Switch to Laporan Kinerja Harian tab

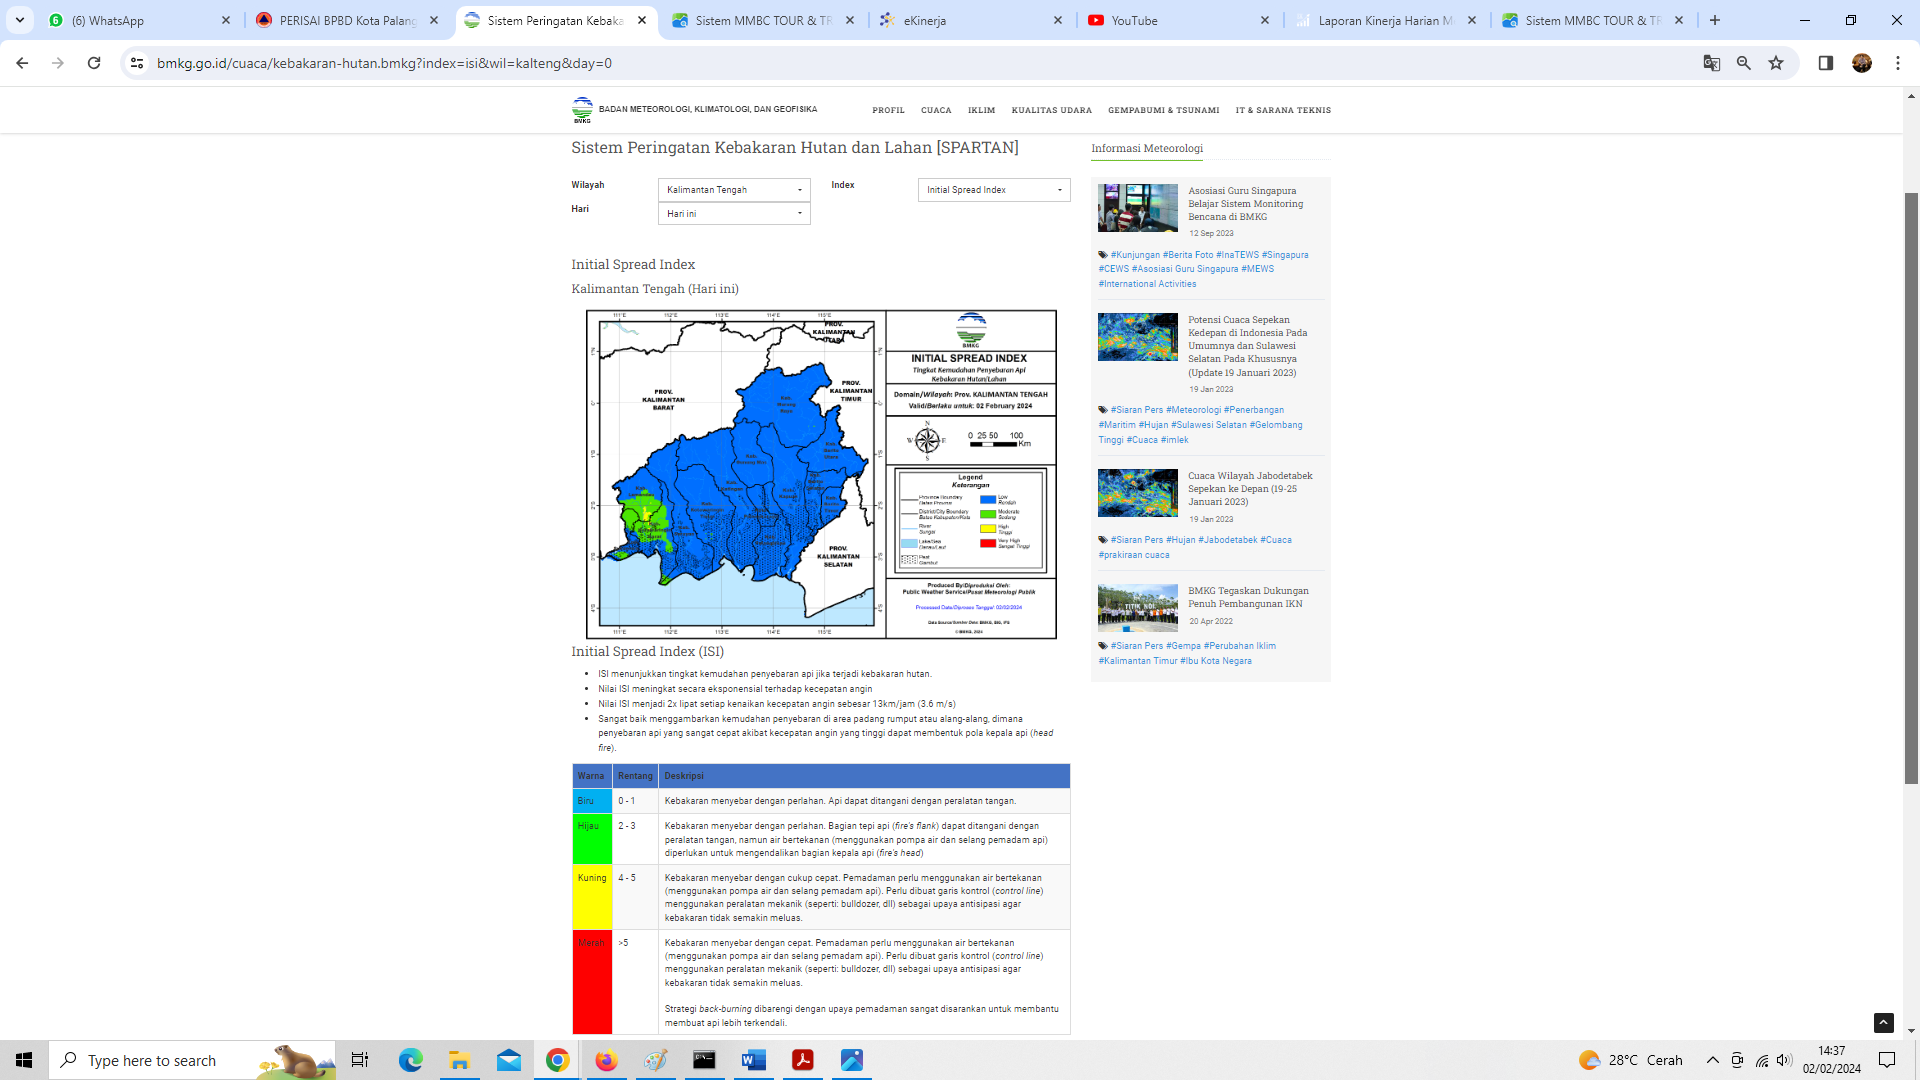click(x=1386, y=20)
